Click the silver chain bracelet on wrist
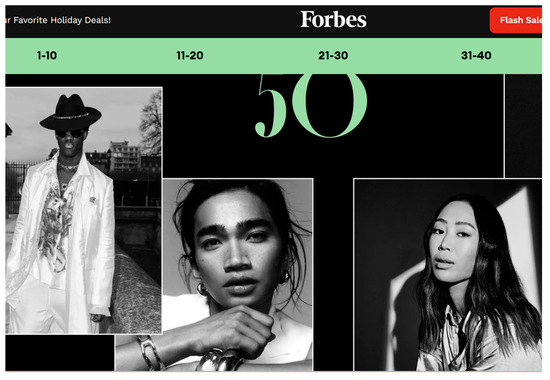This screenshot has width=550, height=380. tap(150, 353)
